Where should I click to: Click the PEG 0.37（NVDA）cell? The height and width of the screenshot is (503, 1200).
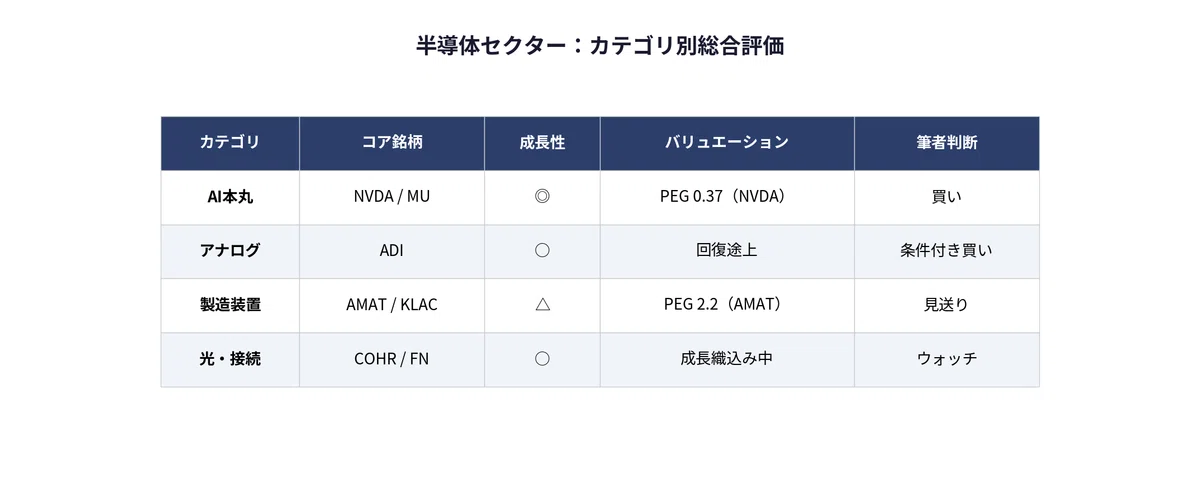727,197
